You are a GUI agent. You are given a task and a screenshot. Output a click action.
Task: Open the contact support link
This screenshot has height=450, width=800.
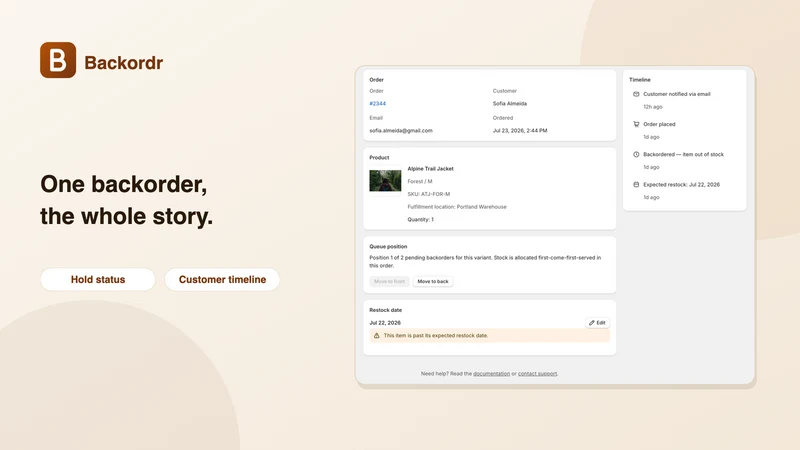[x=537, y=373]
